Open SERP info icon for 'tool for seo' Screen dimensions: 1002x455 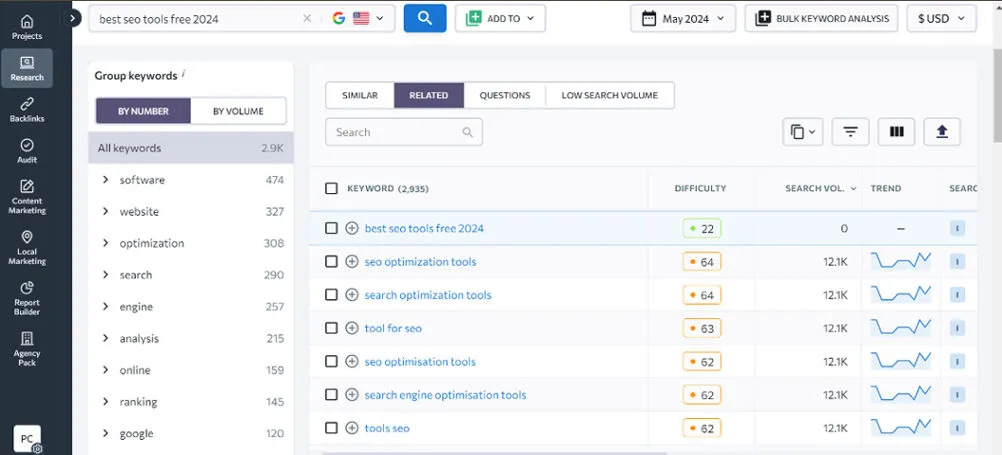957,328
